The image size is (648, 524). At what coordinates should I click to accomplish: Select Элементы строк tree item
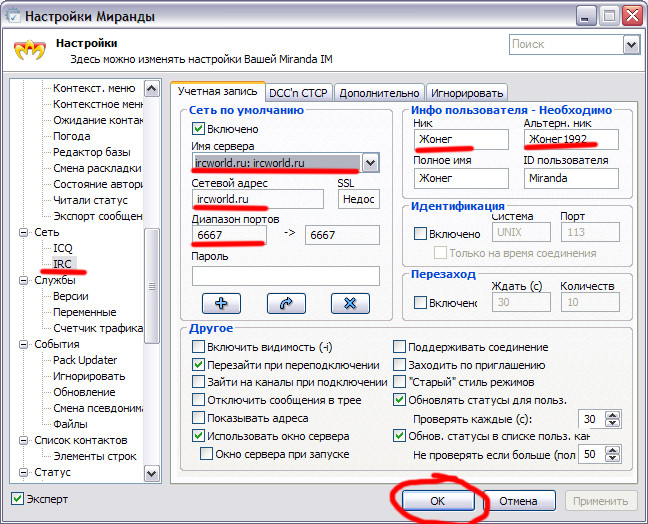click(95, 457)
